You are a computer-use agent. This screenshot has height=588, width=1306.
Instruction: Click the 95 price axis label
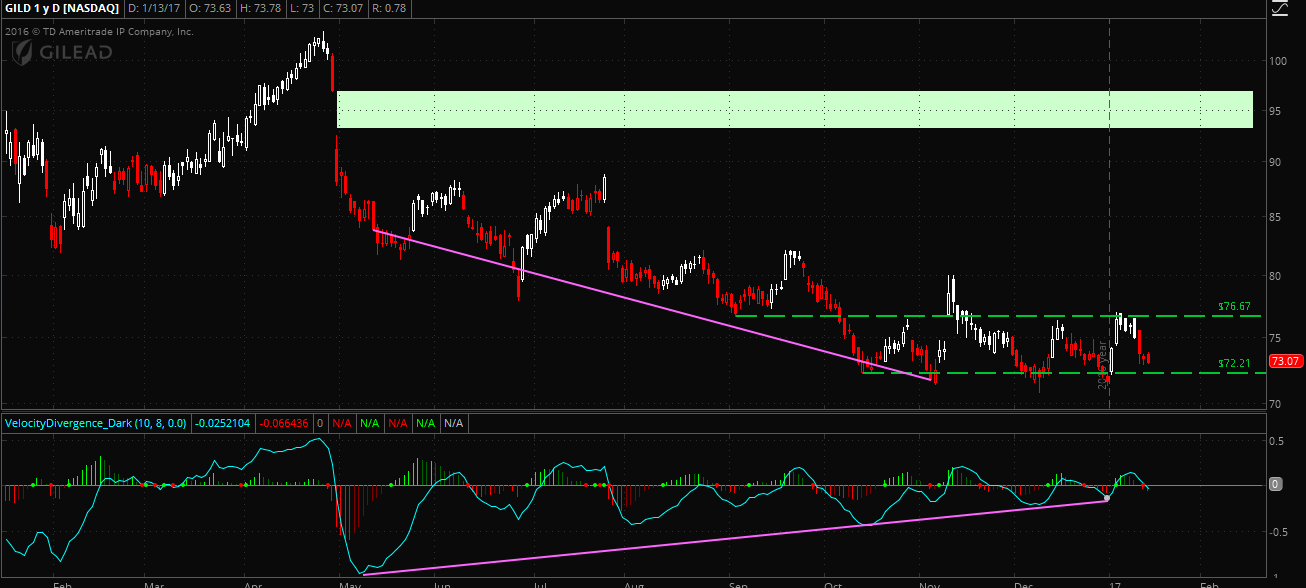pyautogui.click(x=1277, y=110)
